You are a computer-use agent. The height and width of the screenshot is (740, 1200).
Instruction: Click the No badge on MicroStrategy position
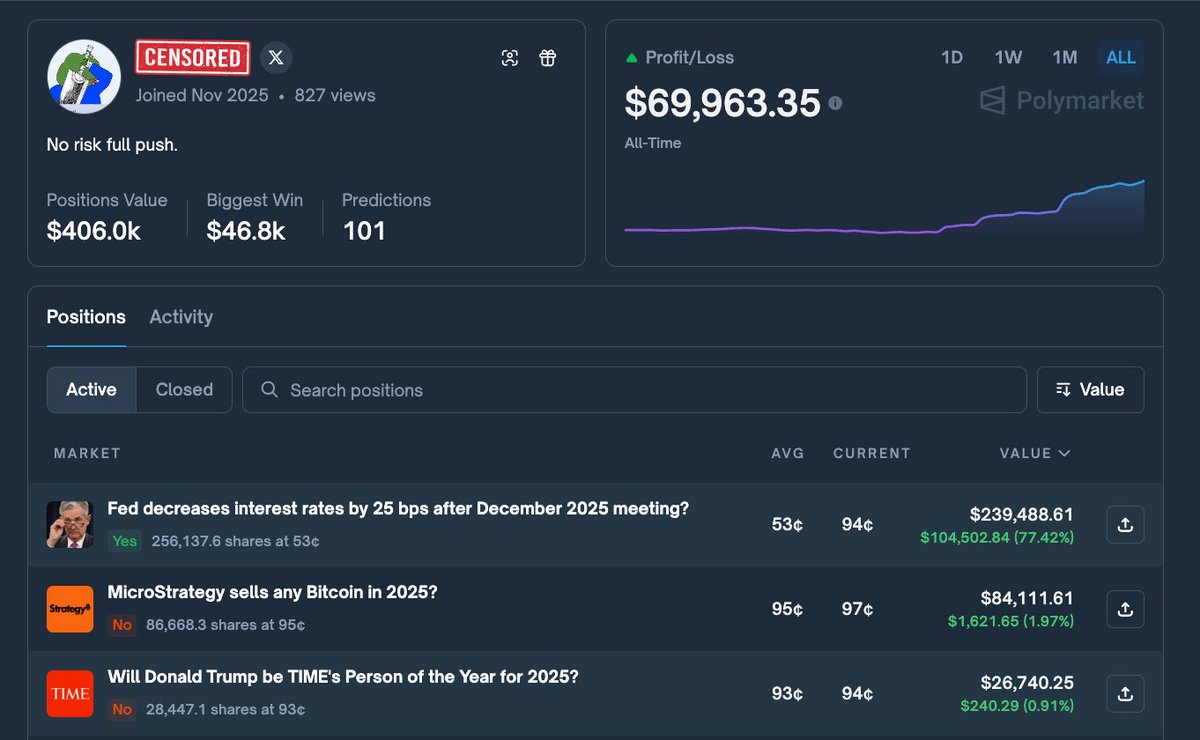pos(122,625)
